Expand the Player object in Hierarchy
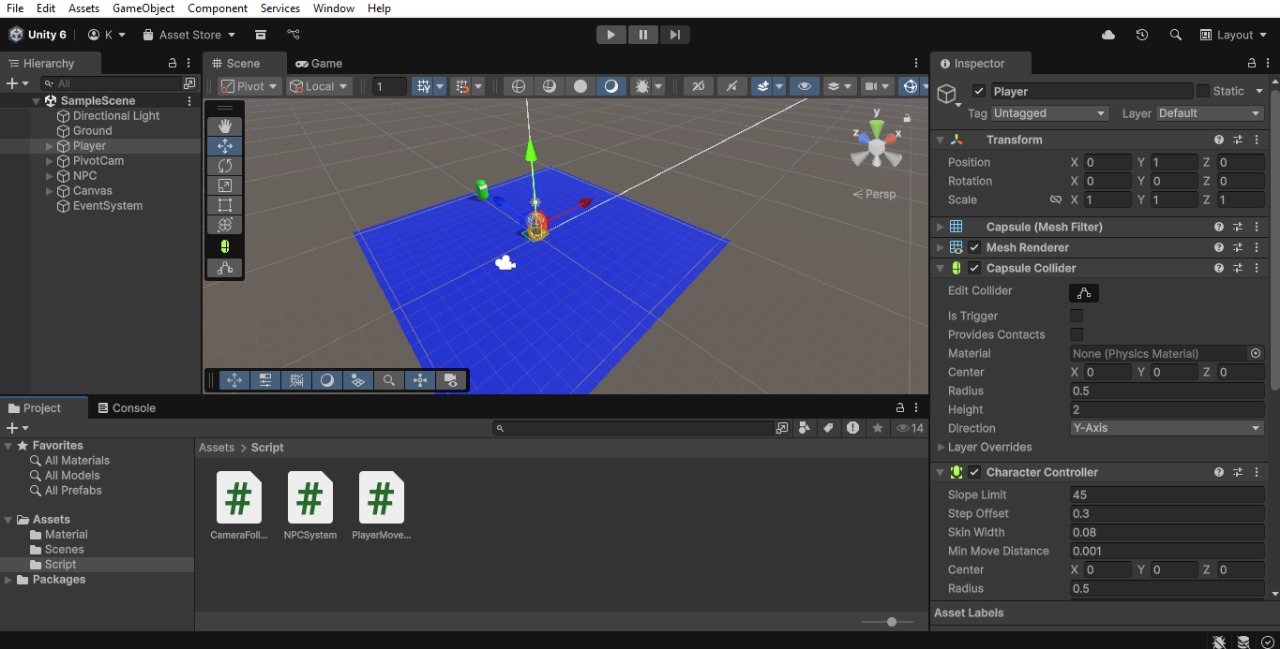The height and width of the screenshot is (649, 1280). pos(50,146)
